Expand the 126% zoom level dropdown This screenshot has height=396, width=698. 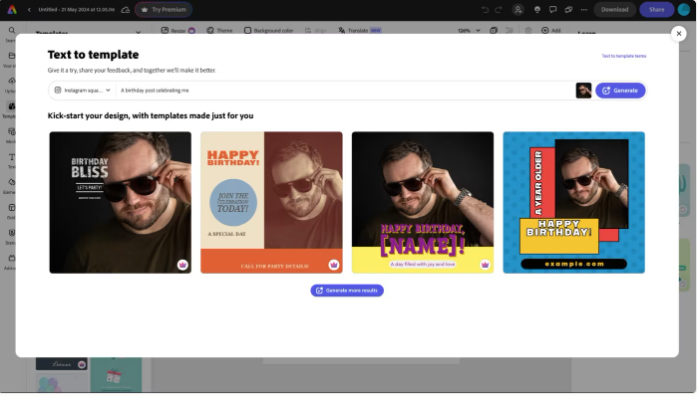pyautogui.click(x=469, y=30)
